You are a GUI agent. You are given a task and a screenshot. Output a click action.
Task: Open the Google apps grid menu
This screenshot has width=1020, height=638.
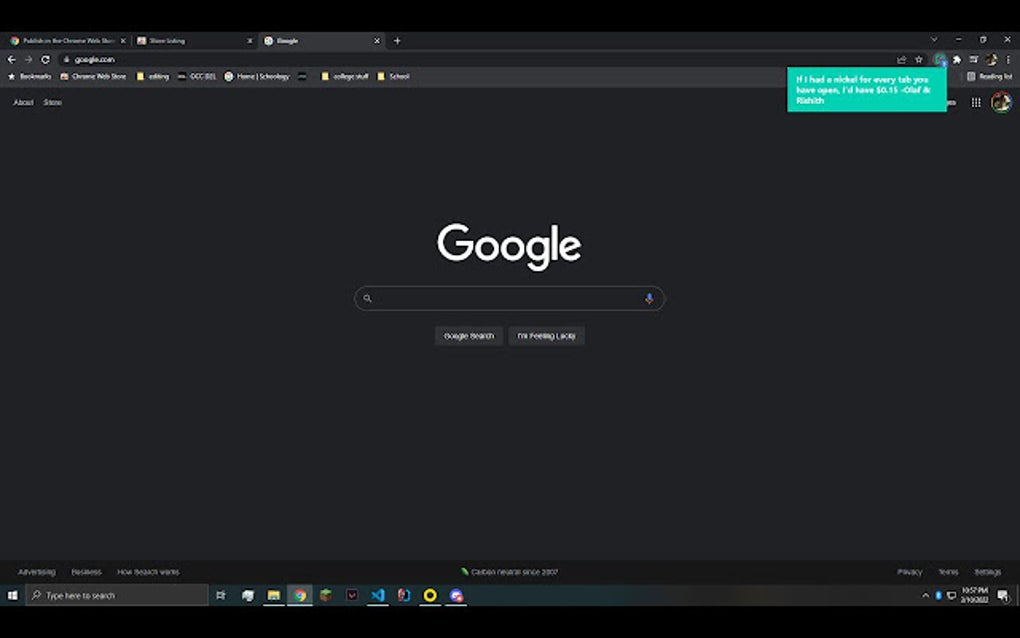tap(975, 102)
